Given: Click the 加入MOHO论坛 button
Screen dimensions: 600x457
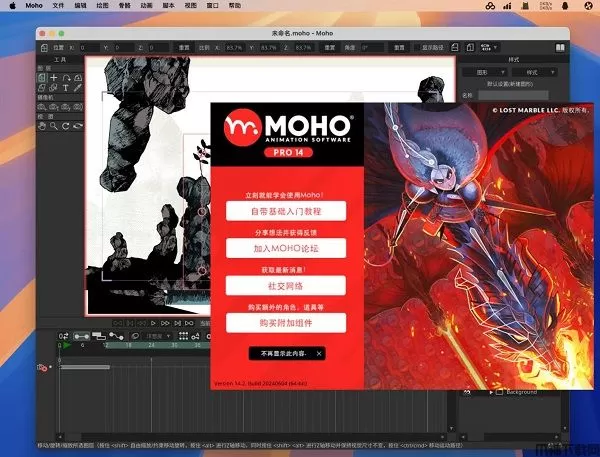Looking at the screenshot, I should [285, 249].
